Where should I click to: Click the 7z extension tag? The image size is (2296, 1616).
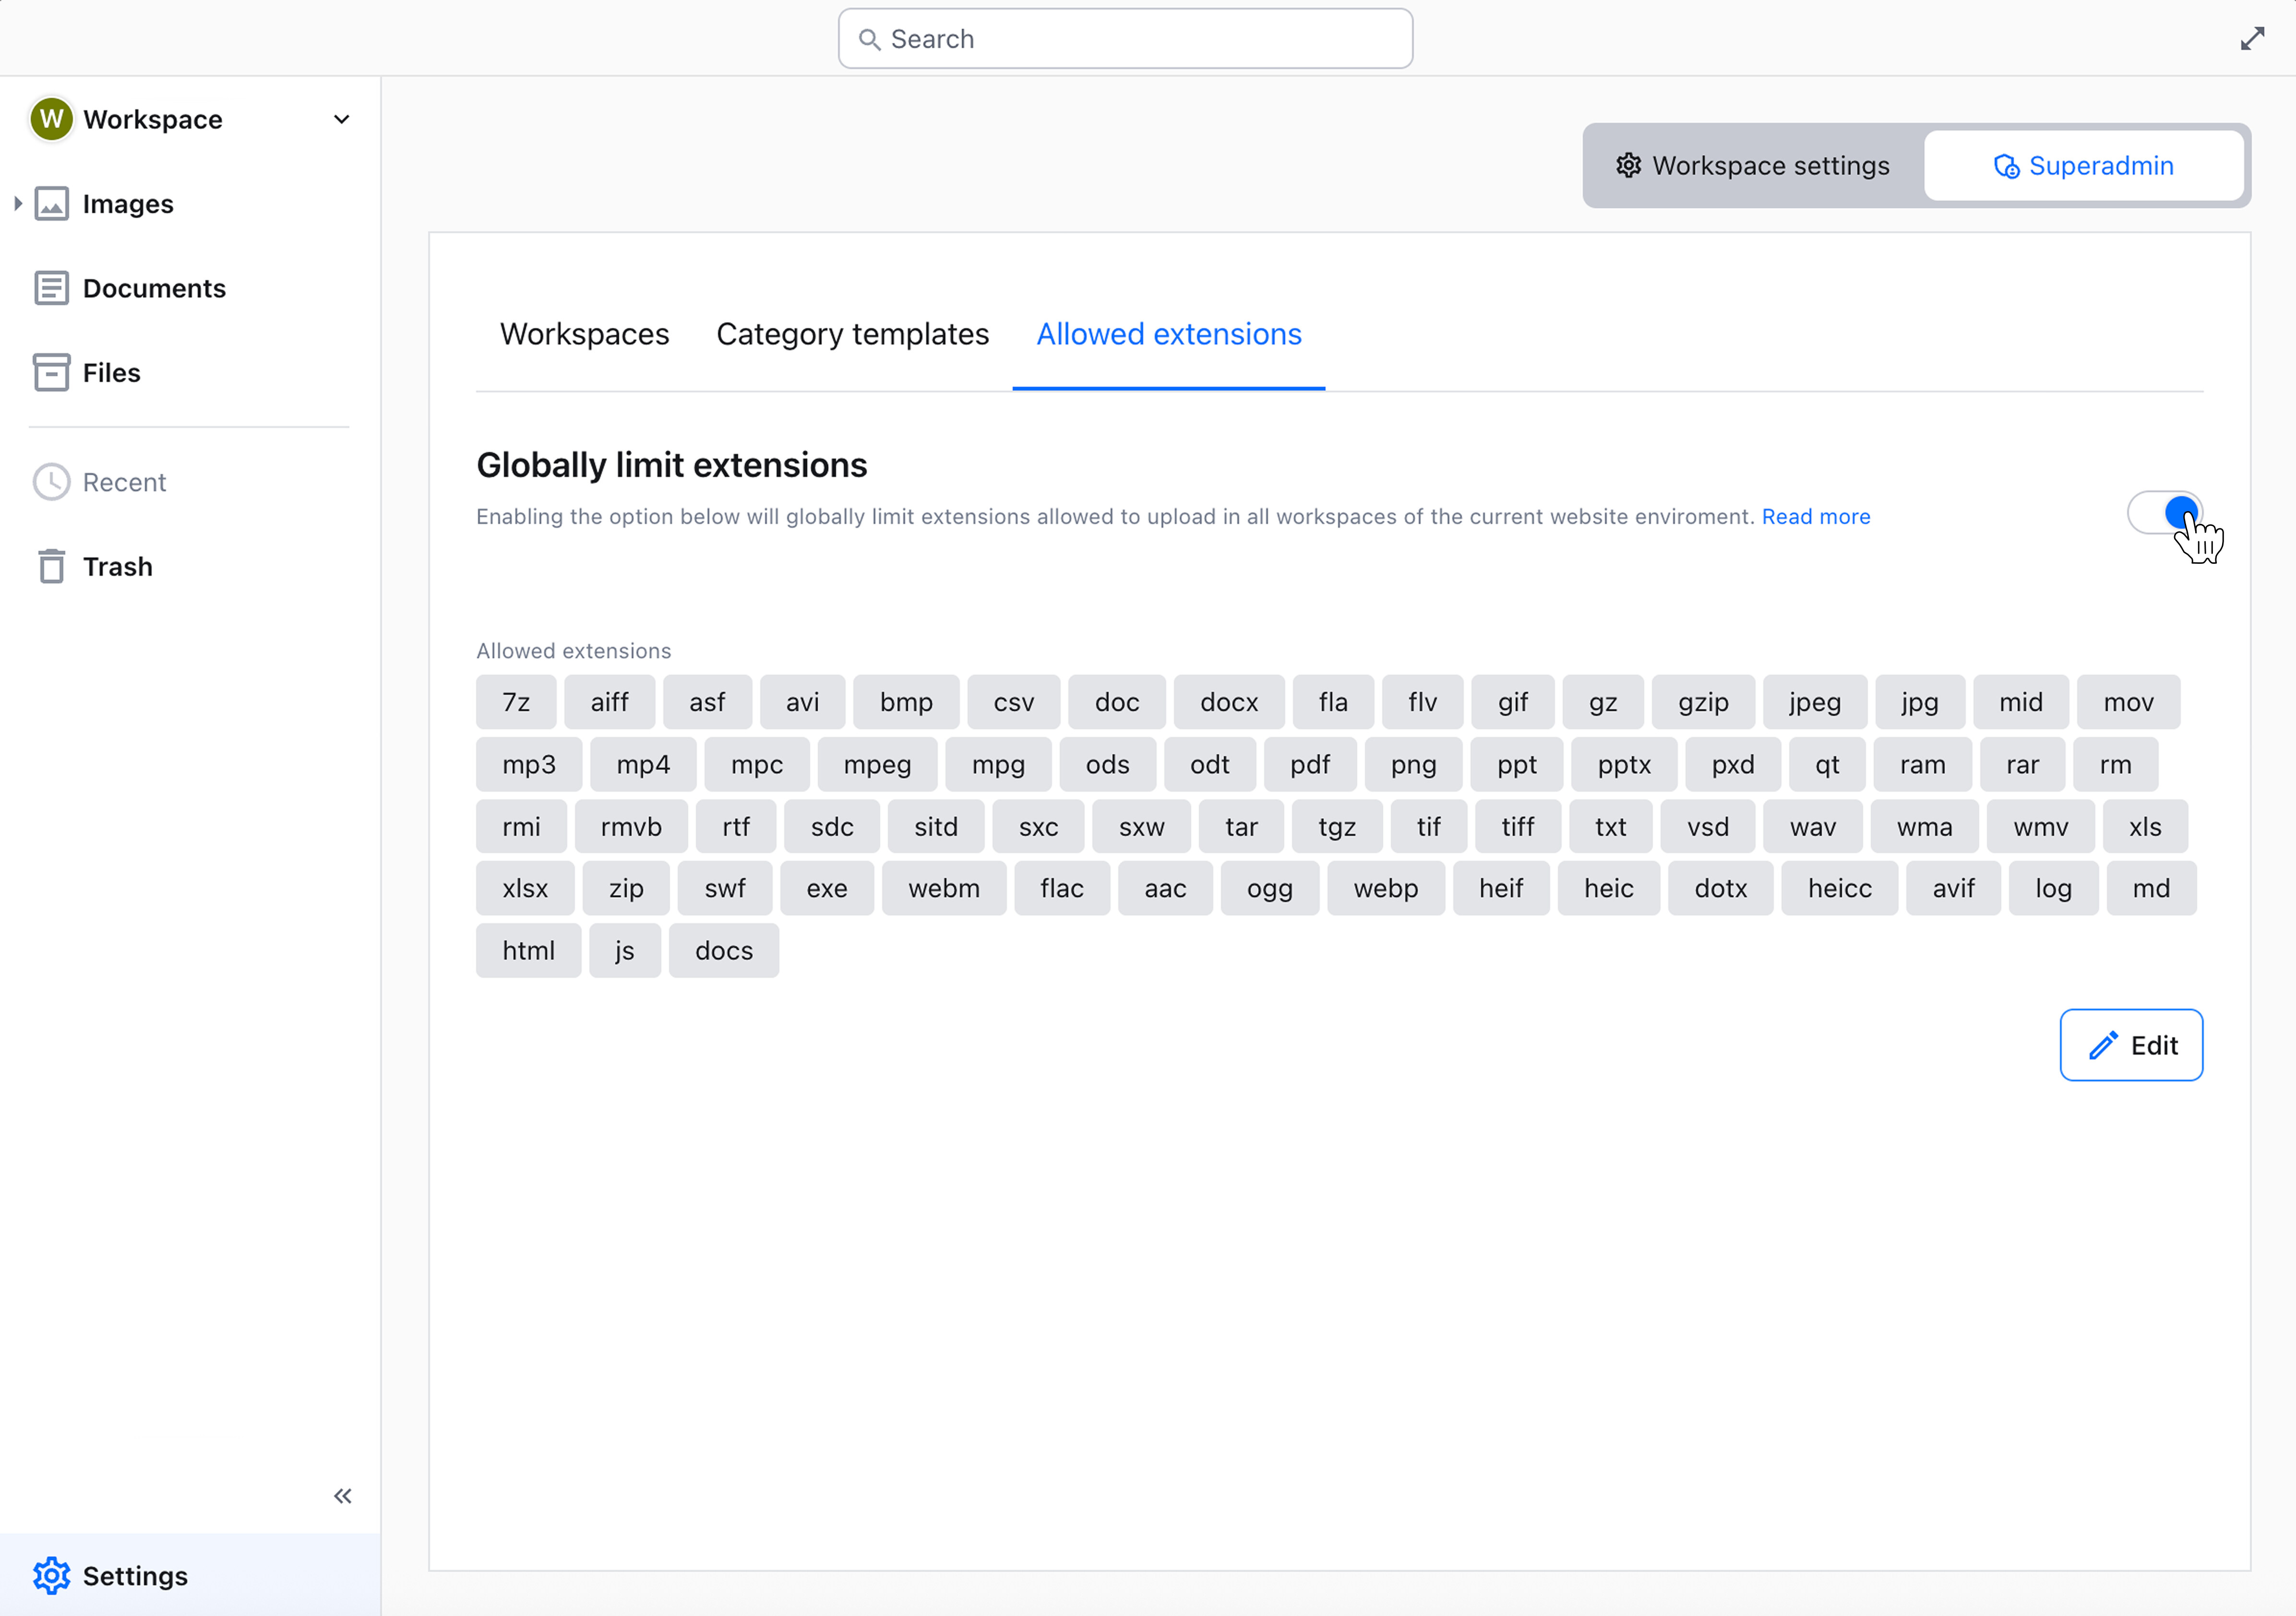coord(516,702)
